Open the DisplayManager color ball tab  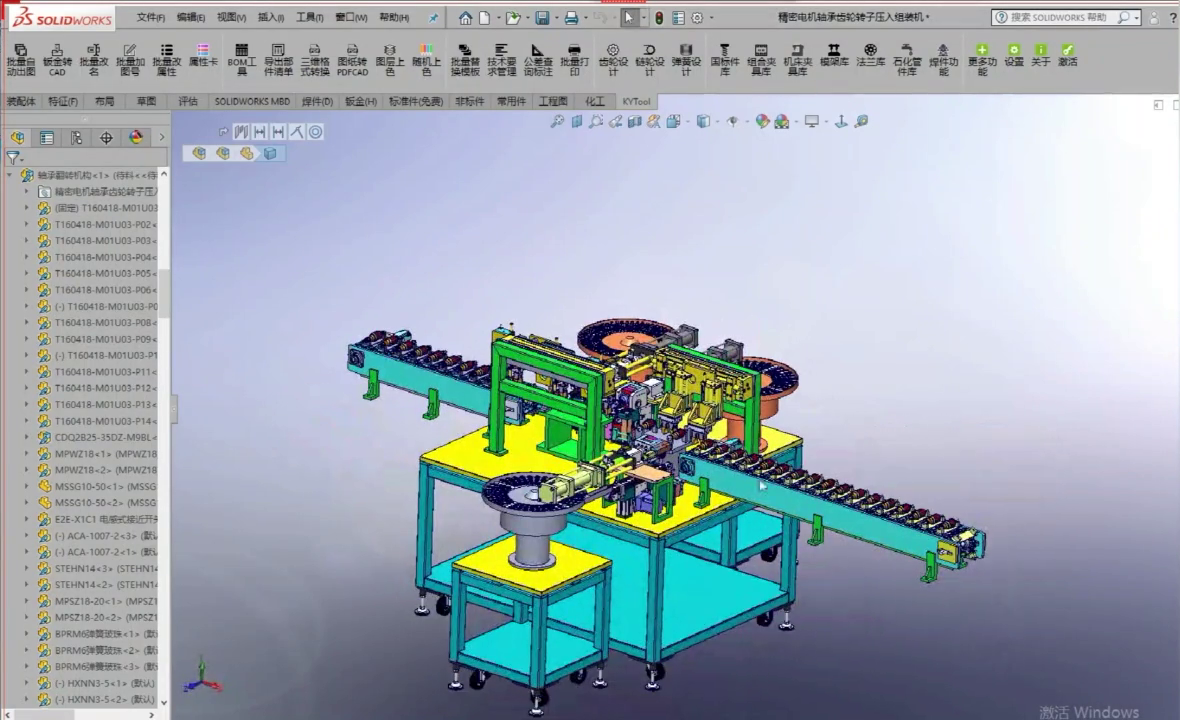(135, 138)
